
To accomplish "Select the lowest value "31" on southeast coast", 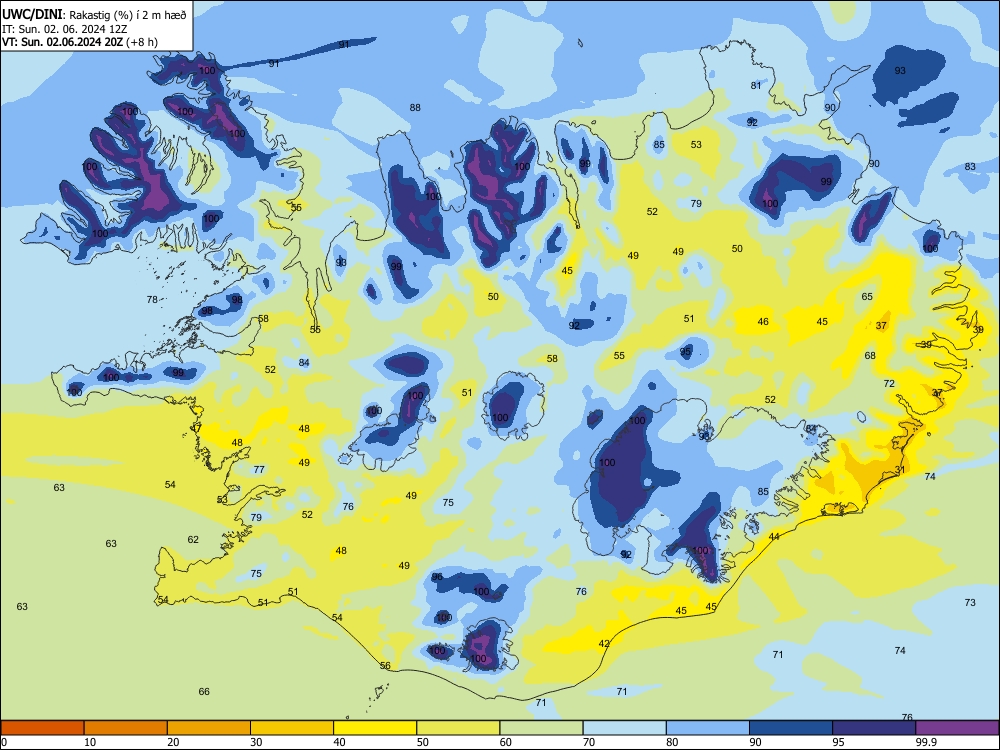I will tap(900, 470).
